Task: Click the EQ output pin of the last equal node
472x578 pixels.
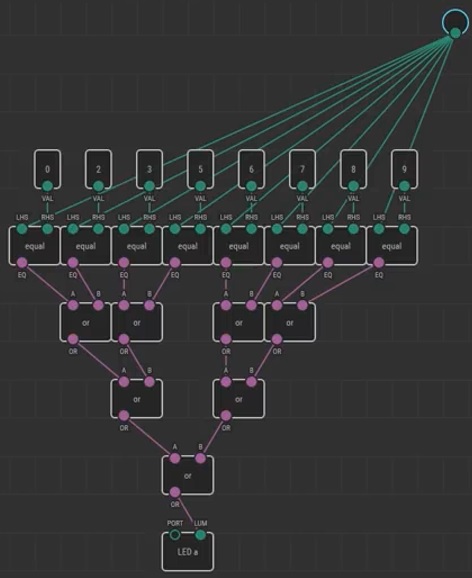Action: click(379, 262)
